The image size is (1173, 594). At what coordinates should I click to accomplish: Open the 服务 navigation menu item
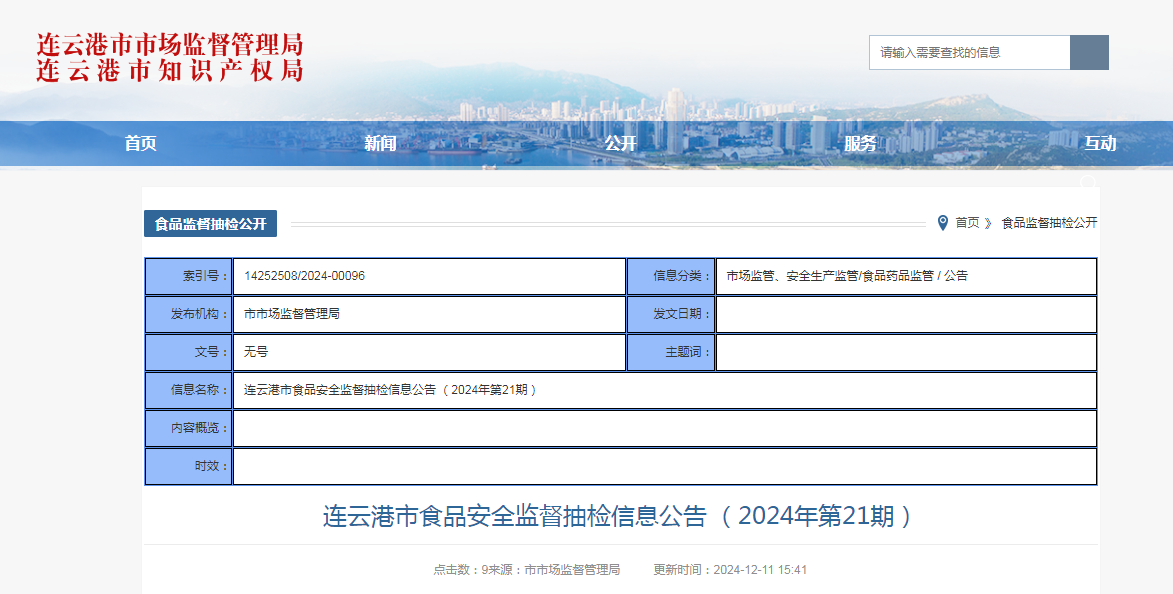860,144
